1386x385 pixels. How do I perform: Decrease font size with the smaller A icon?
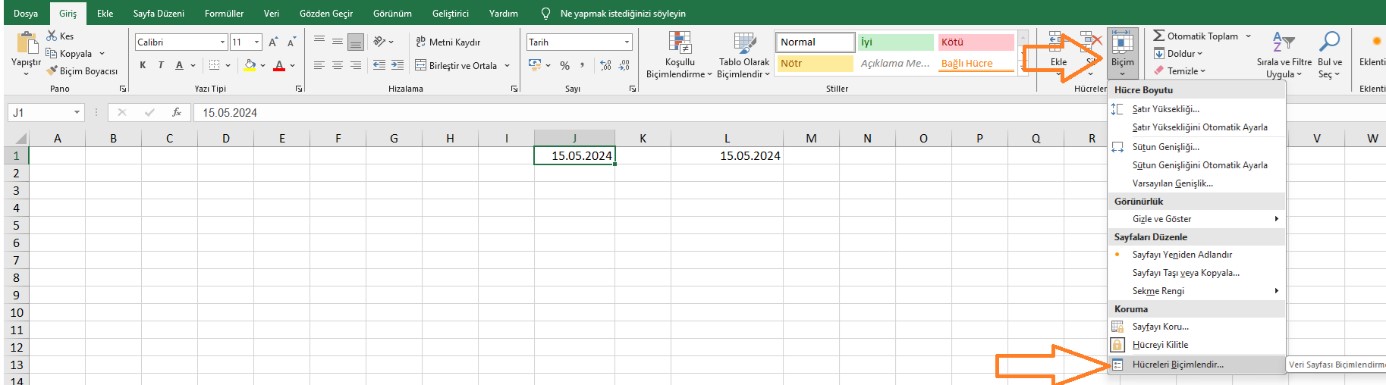291,42
